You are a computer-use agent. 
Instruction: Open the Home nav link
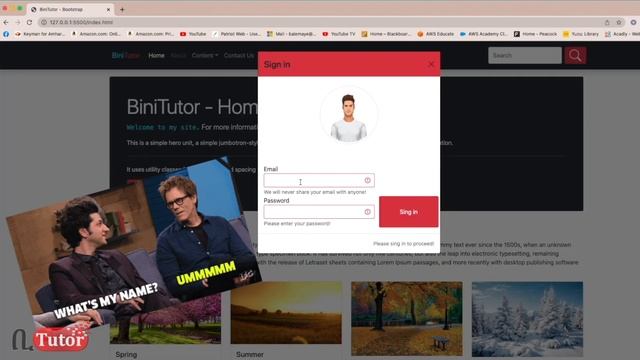[156, 56]
